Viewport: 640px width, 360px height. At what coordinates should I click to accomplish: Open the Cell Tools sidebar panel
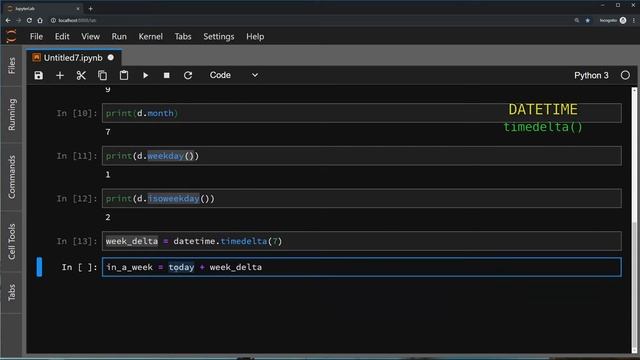pos(11,241)
